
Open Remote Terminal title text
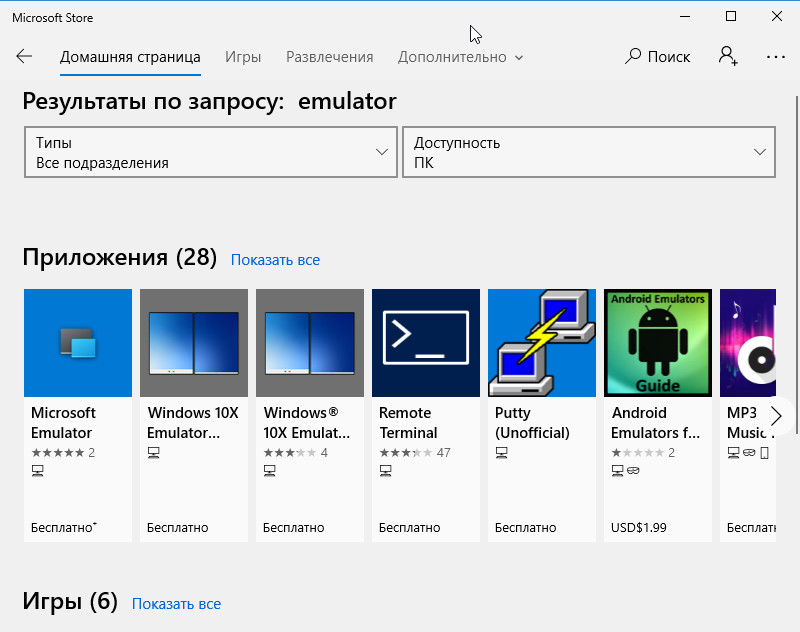click(408, 422)
